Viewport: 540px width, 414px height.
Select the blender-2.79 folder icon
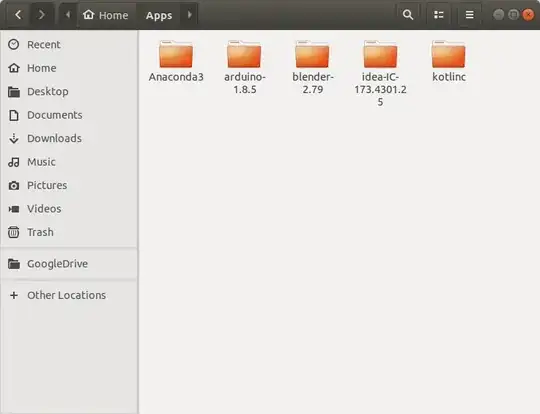coord(312,54)
